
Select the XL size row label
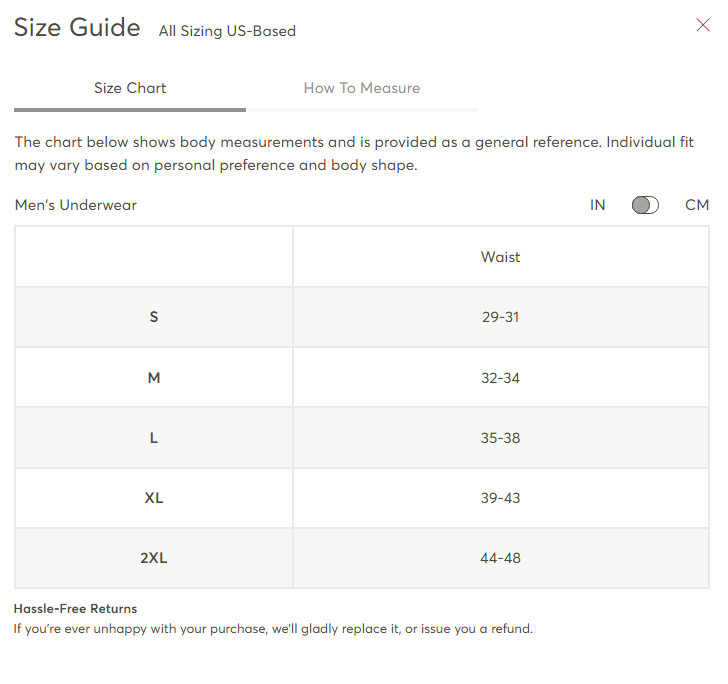click(154, 498)
